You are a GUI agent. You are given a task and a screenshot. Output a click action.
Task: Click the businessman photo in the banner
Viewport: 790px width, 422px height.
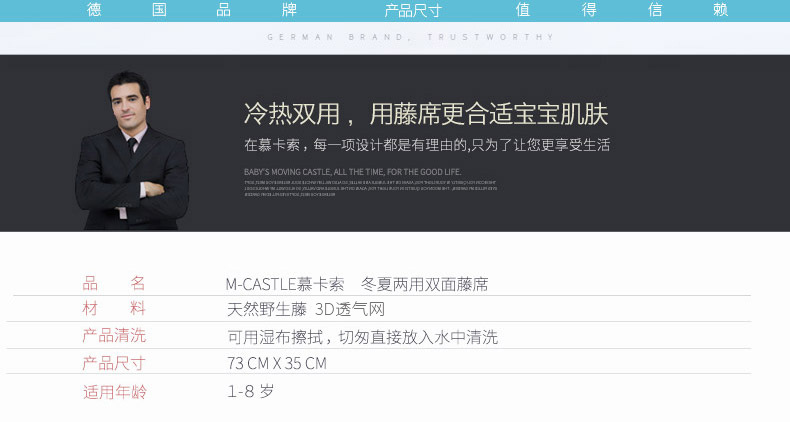pyautogui.click(x=131, y=148)
